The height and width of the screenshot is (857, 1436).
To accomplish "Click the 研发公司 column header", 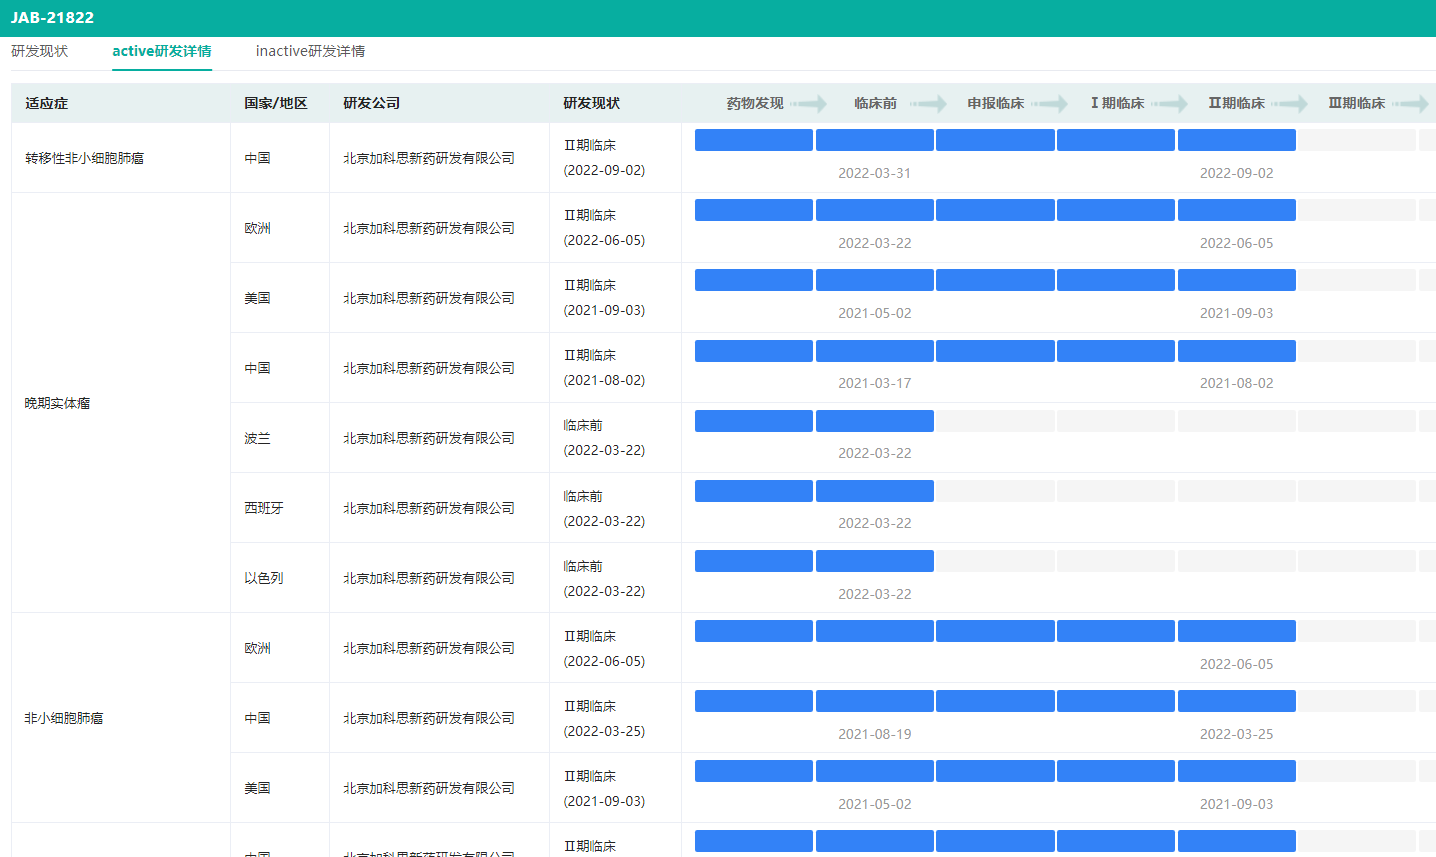I will tap(371, 103).
